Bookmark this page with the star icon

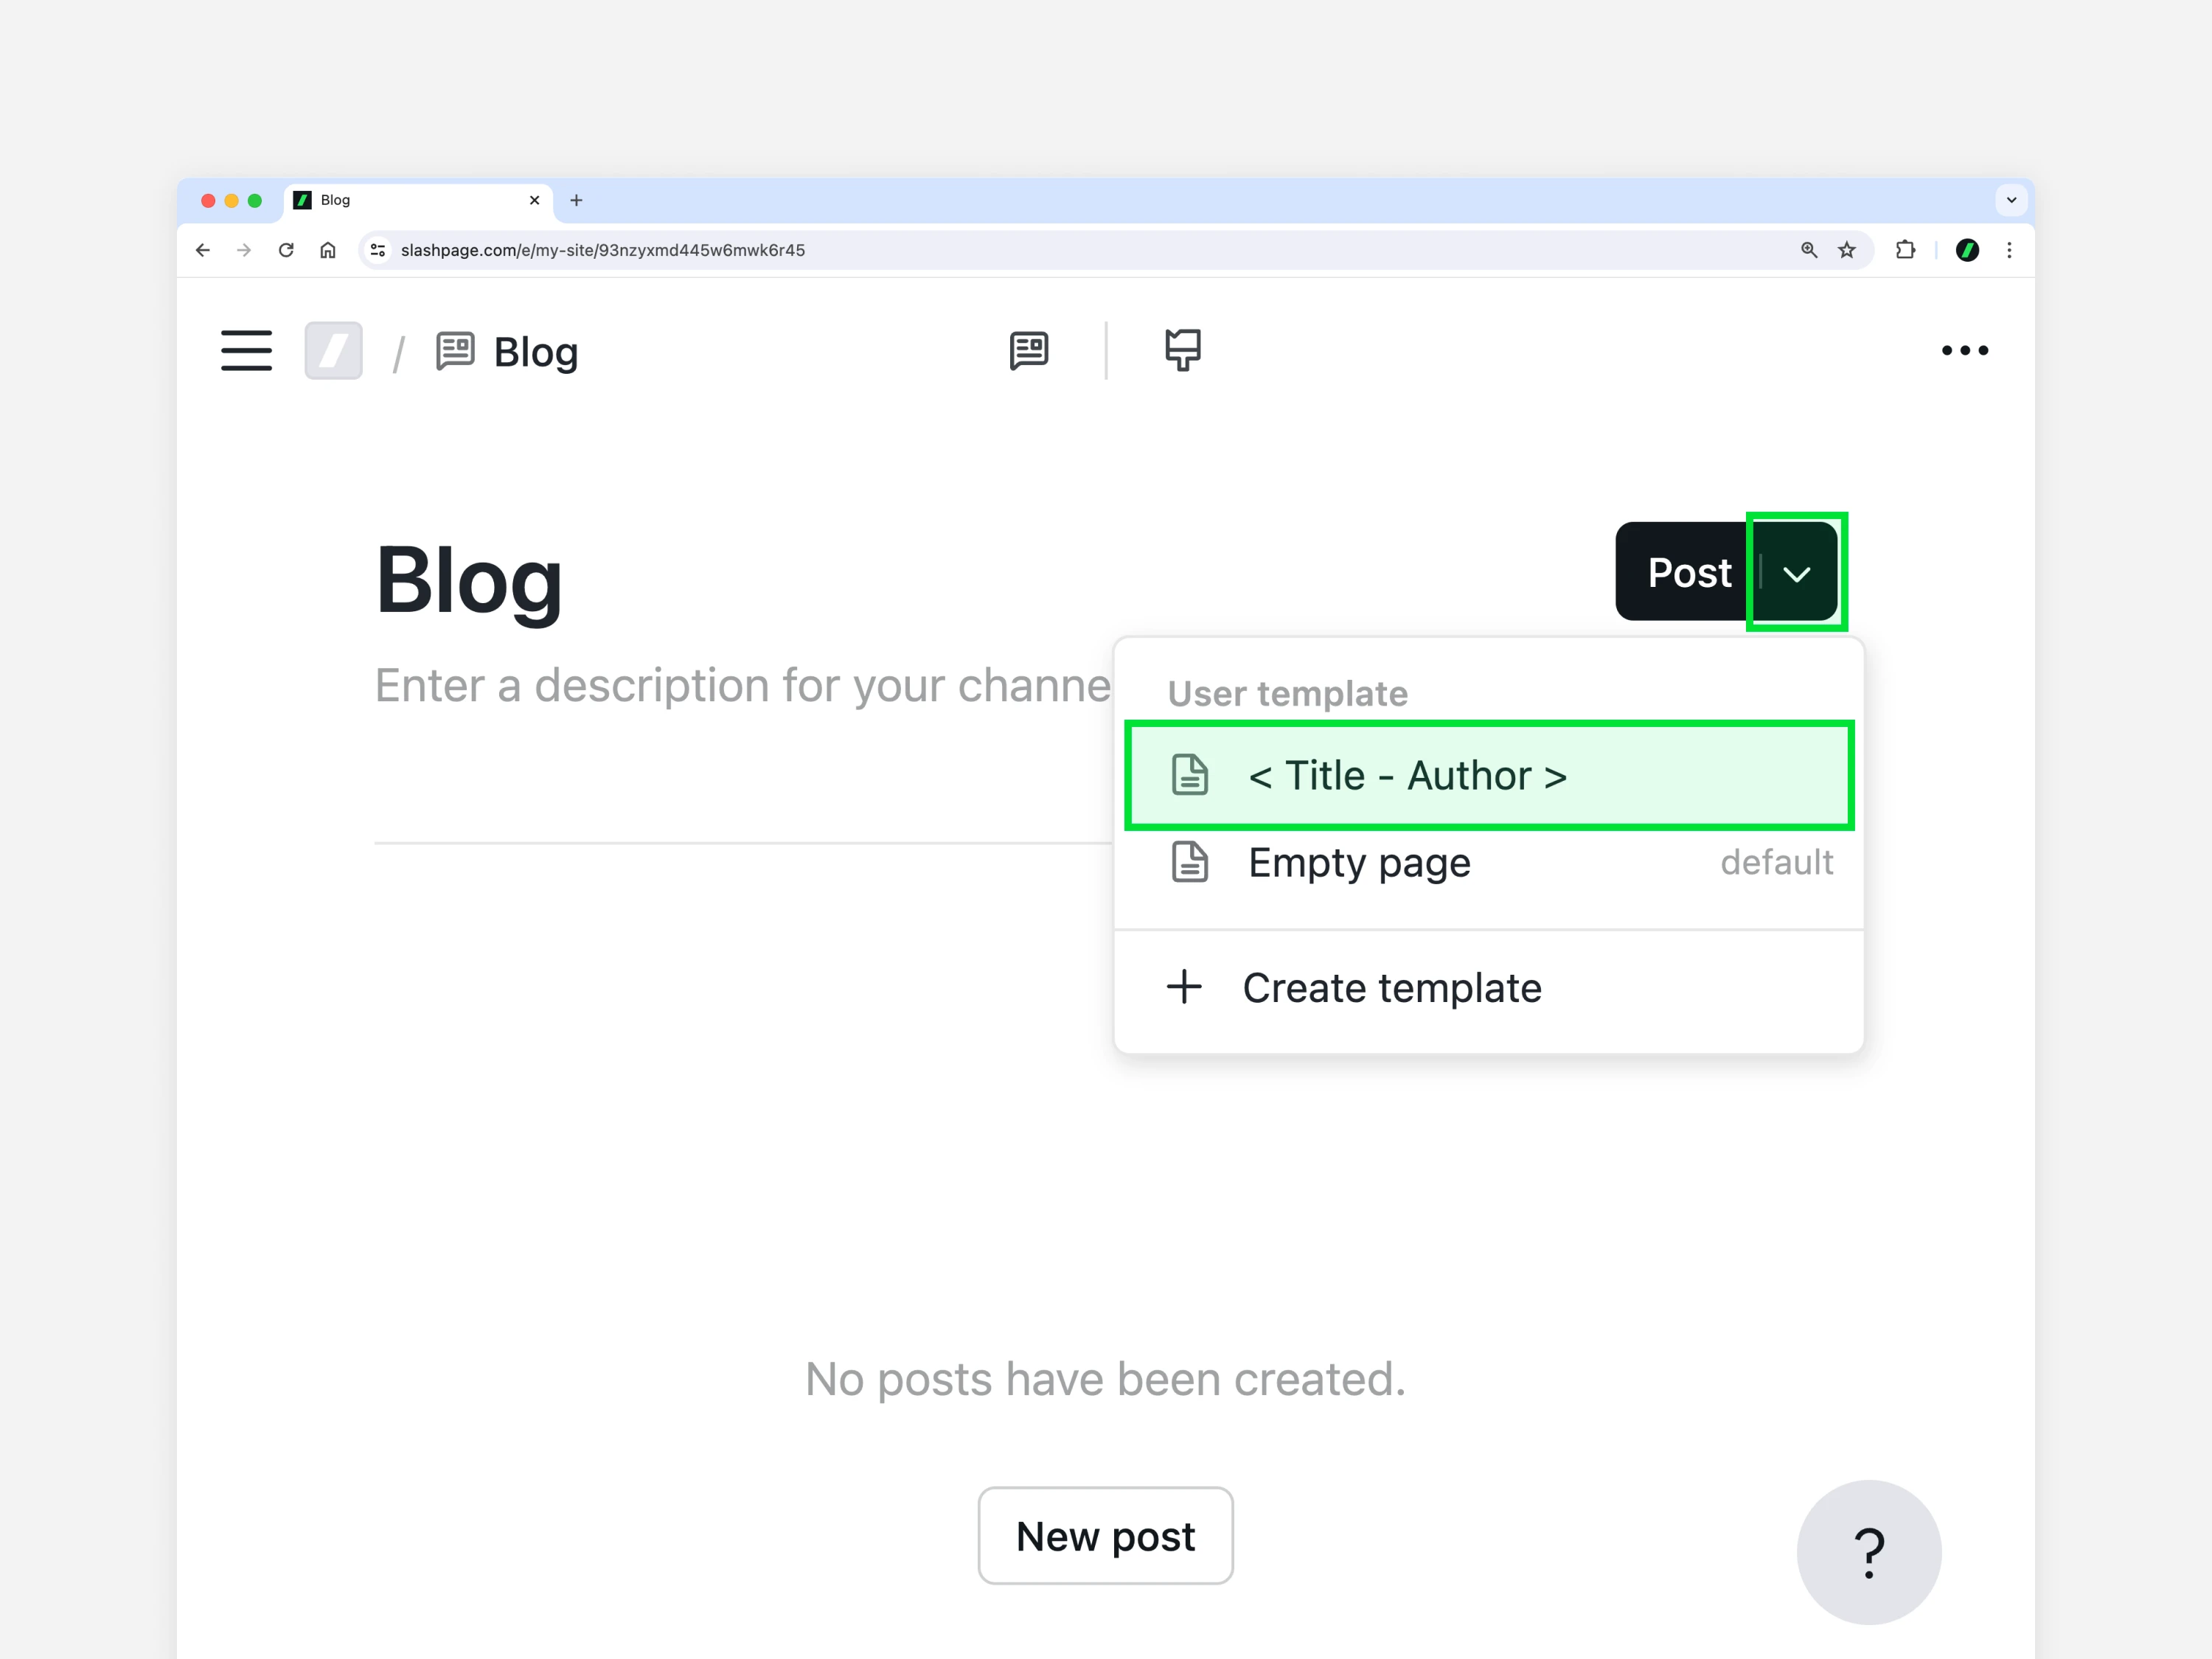point(1847,250)
